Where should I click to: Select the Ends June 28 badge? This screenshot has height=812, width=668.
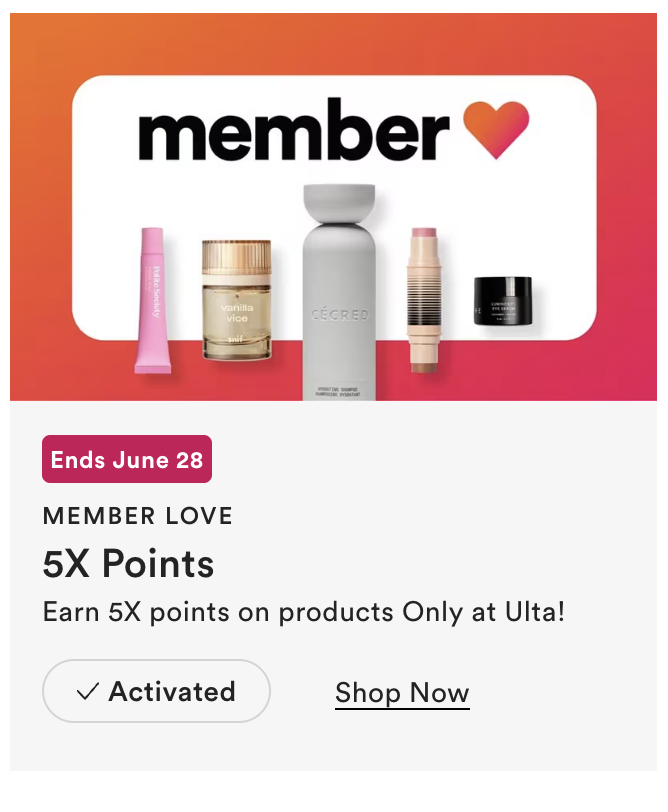pos(127,459)
